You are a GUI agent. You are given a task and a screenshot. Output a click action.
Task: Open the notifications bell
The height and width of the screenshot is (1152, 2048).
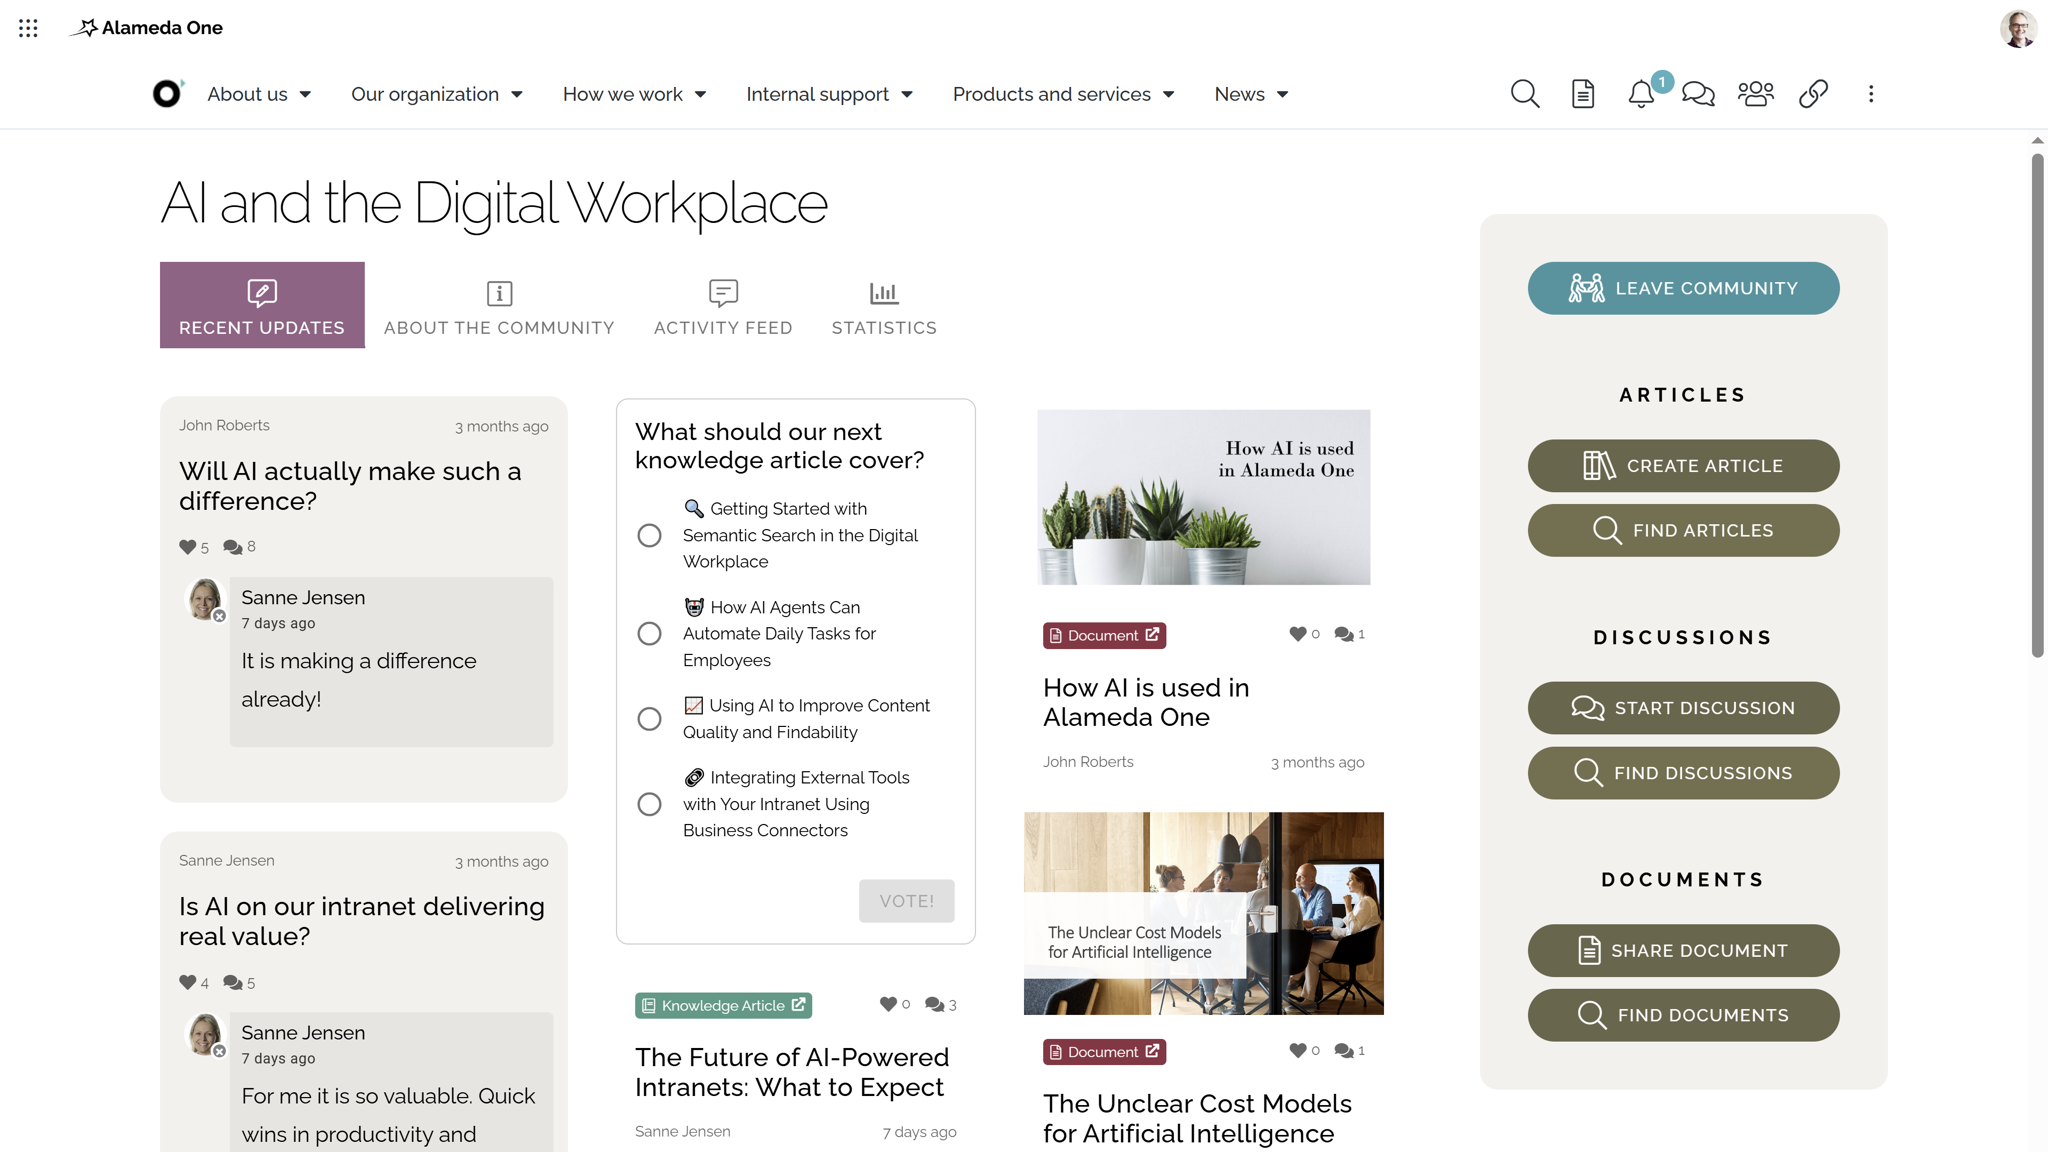pos(1641,94)
